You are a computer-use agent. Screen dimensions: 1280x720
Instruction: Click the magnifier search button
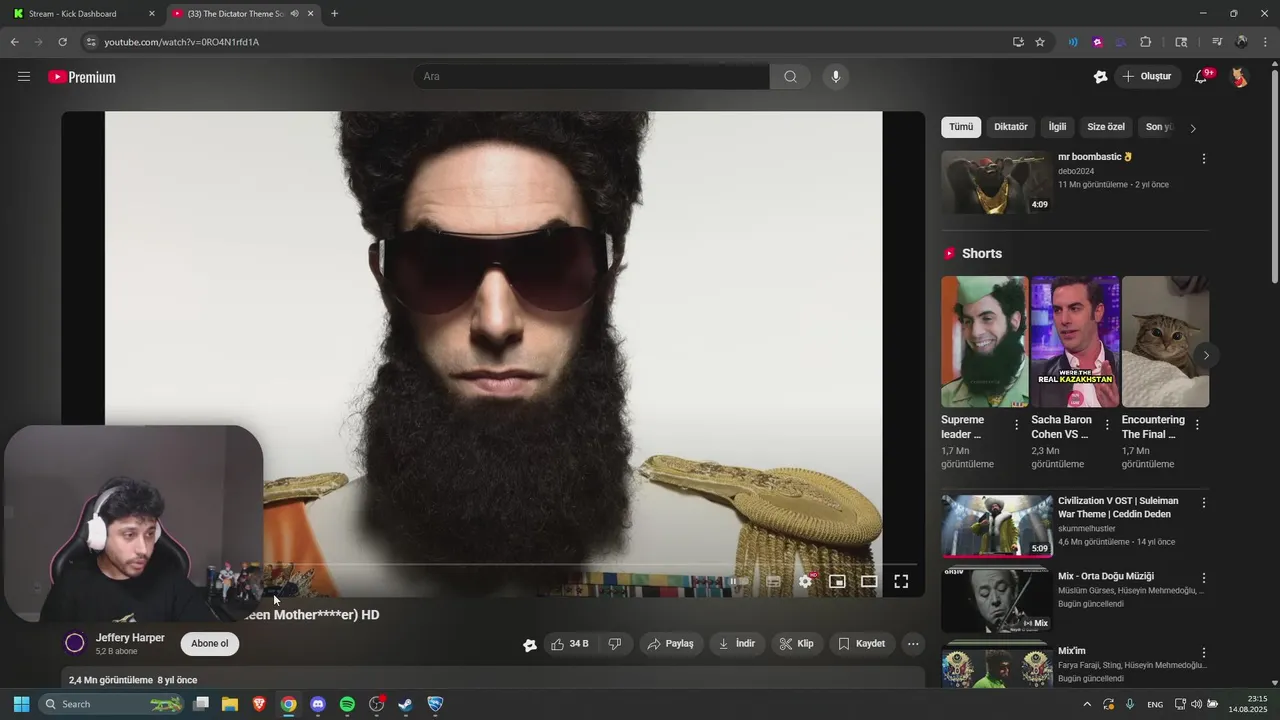tap(790, 77)
